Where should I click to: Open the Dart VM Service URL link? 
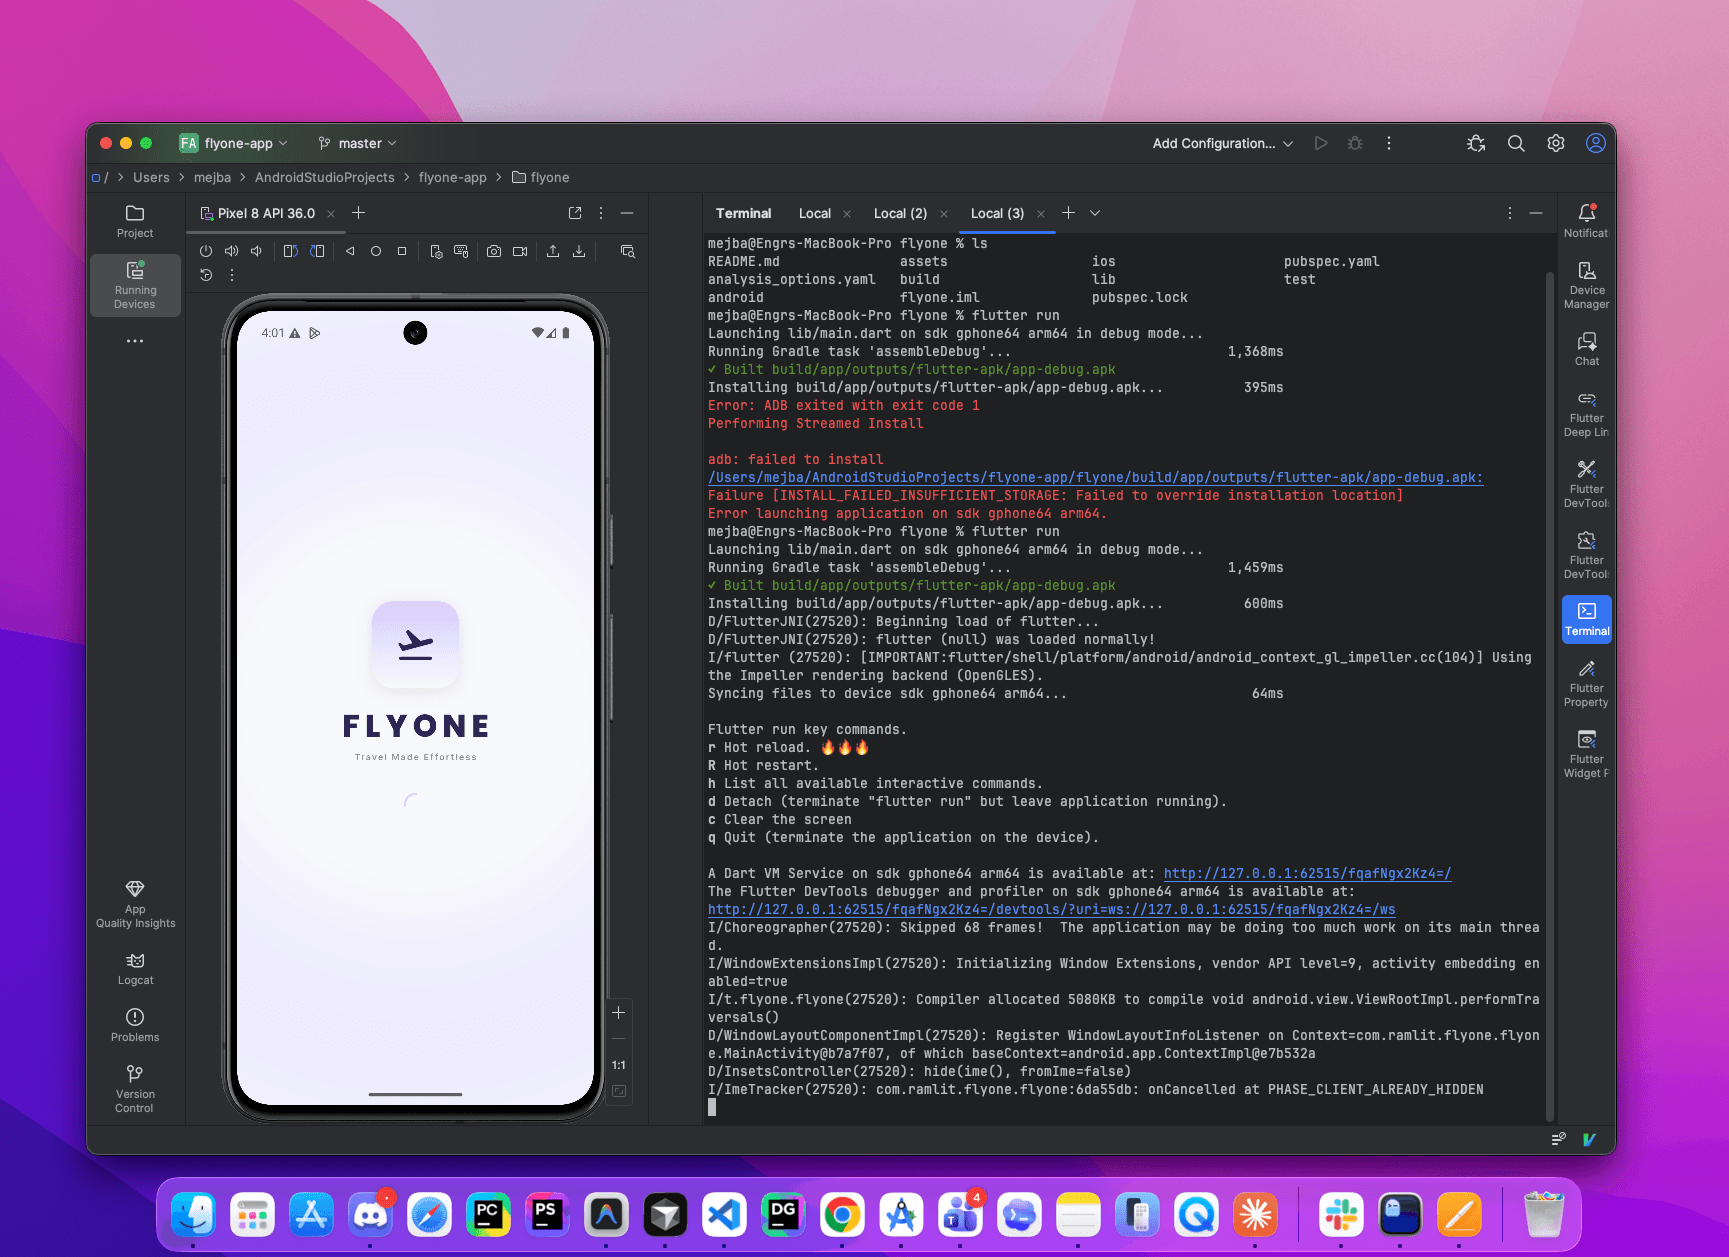point(1307,873)
